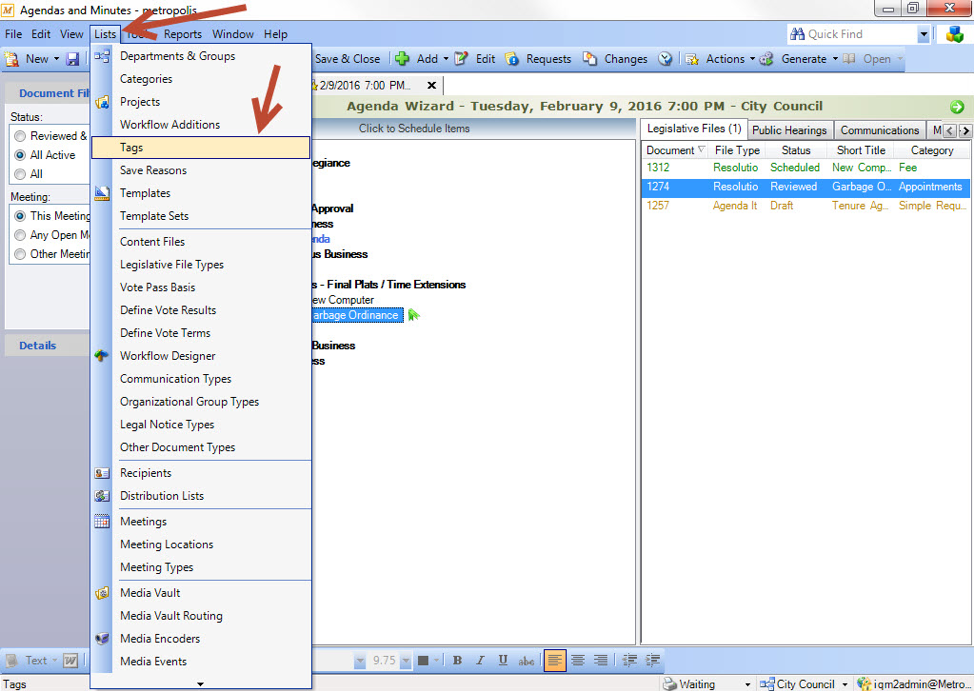
Task: Click the Quick Find binoculars icon
Action: [x=797, y=34]
